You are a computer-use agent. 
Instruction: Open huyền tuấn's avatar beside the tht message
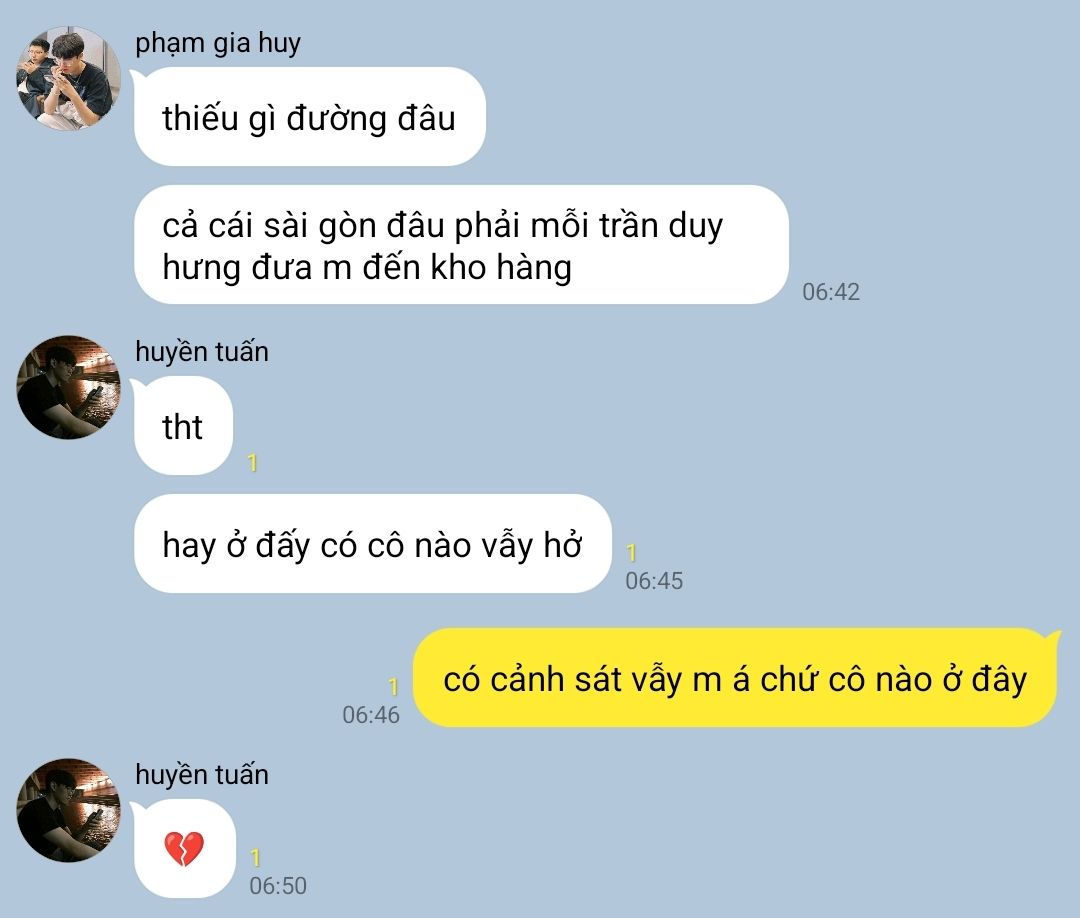point(68,387)
